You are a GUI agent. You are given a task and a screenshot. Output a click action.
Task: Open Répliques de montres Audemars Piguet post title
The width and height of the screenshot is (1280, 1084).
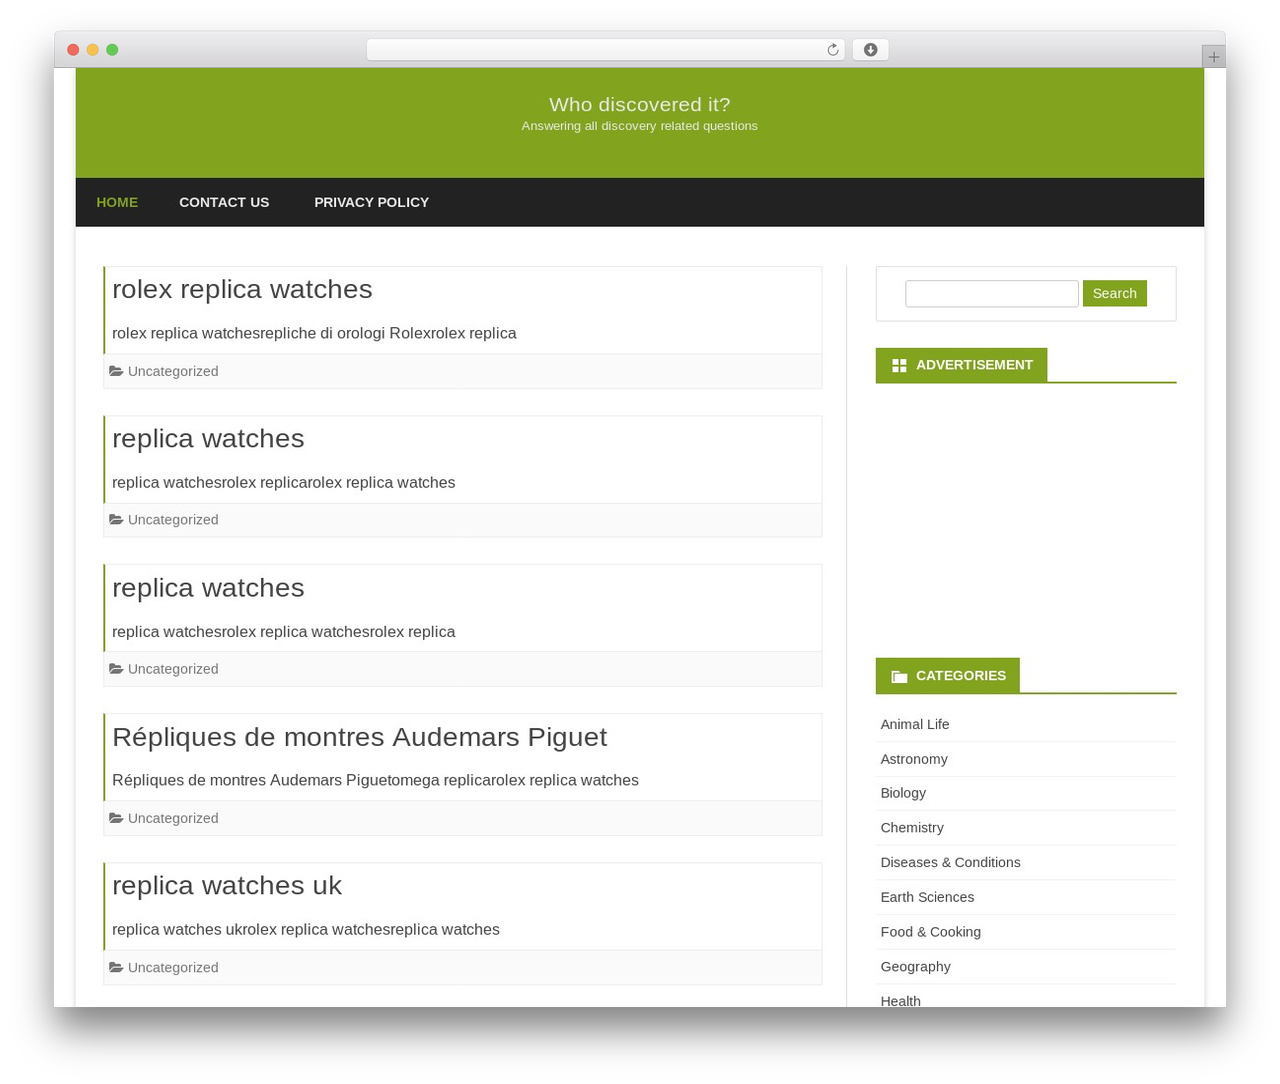[359, 737]
